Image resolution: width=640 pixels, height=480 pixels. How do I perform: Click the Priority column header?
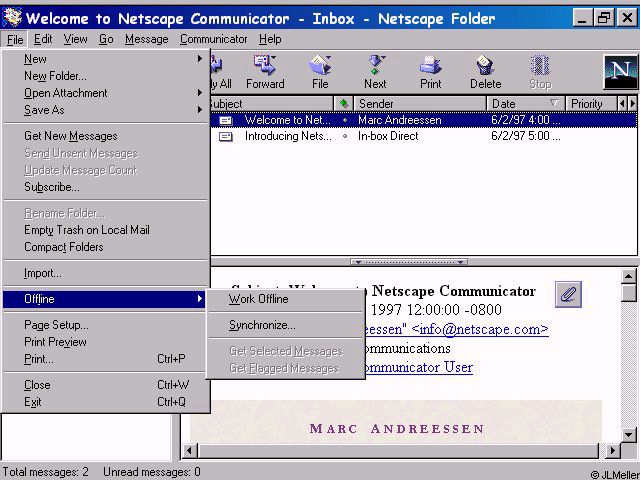point(591,104)
